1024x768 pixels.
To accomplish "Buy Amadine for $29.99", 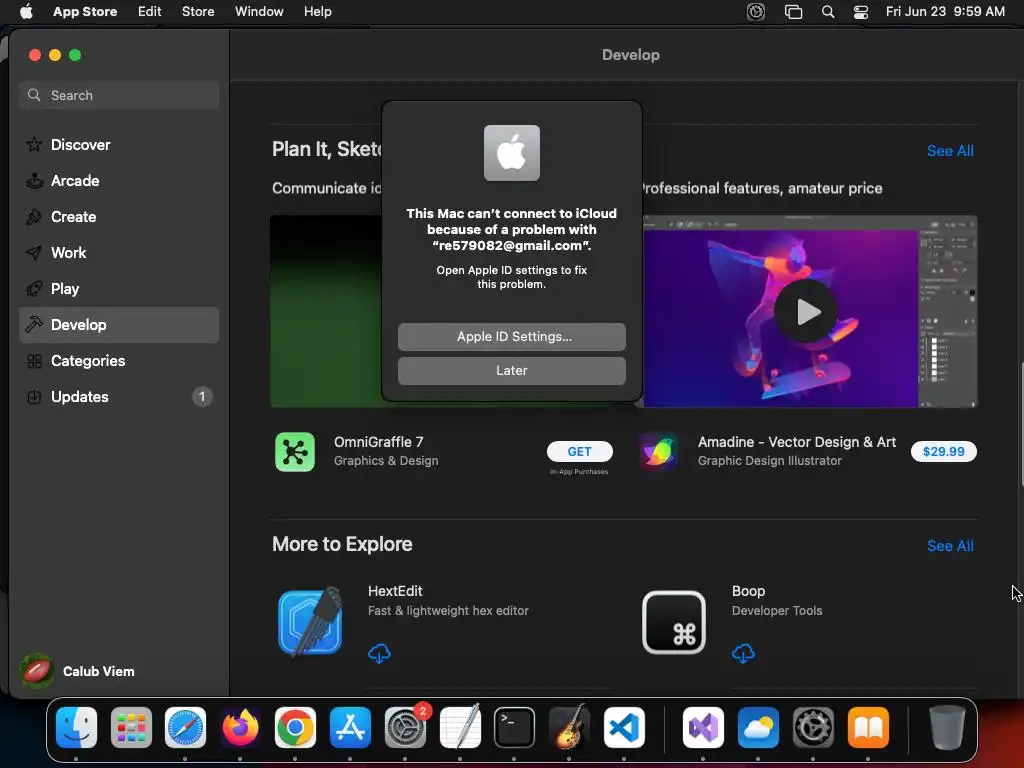I will 943,451.
